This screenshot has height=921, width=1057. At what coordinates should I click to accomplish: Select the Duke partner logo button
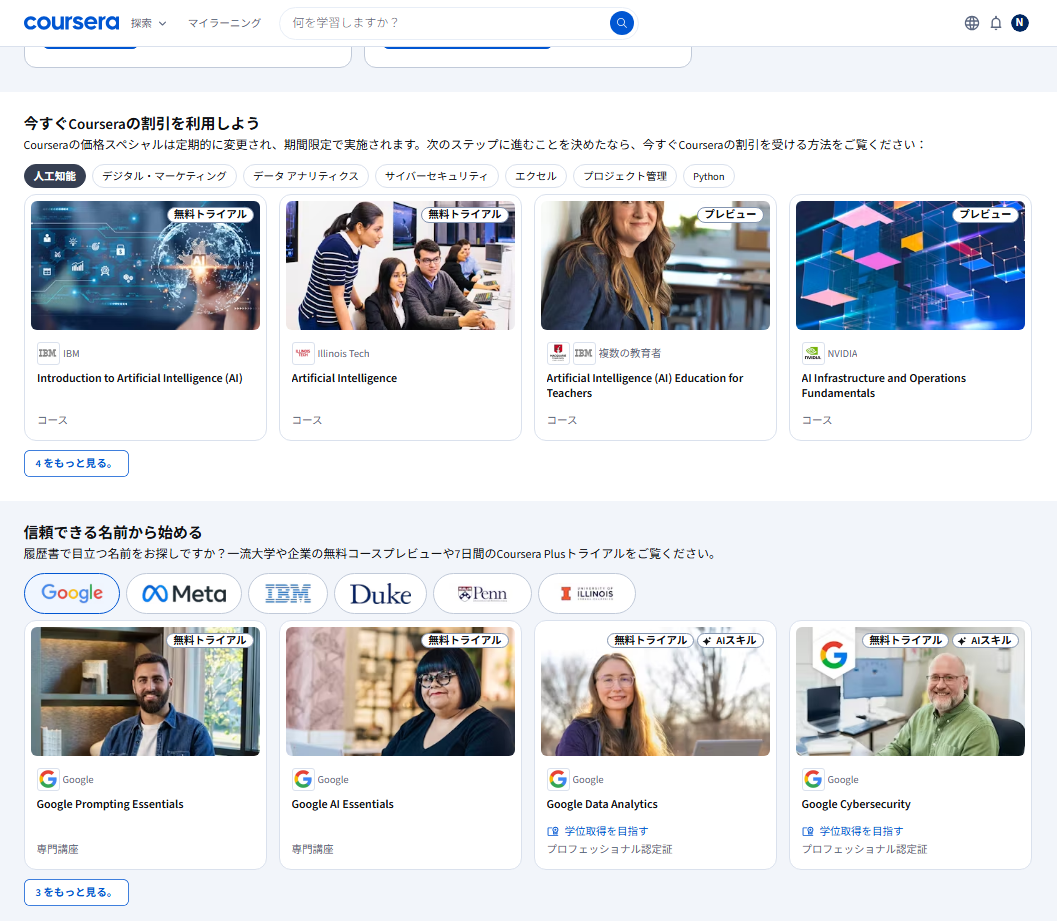pyautogui.click(x=380, y=593)
